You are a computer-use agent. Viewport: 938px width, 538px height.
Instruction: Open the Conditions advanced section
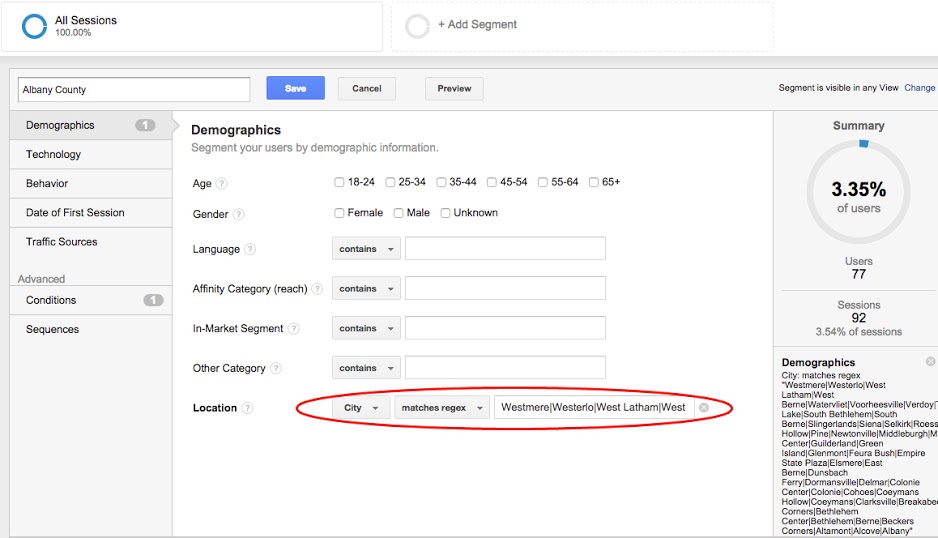(x=51, y=300)
